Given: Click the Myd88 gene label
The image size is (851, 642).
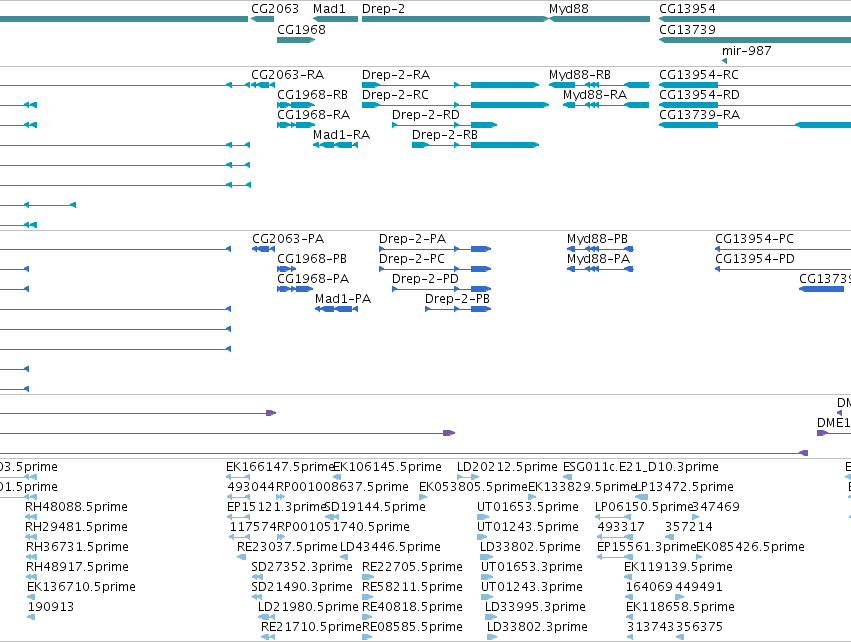Looking at the screenshot, I should [x=568, y=9].
